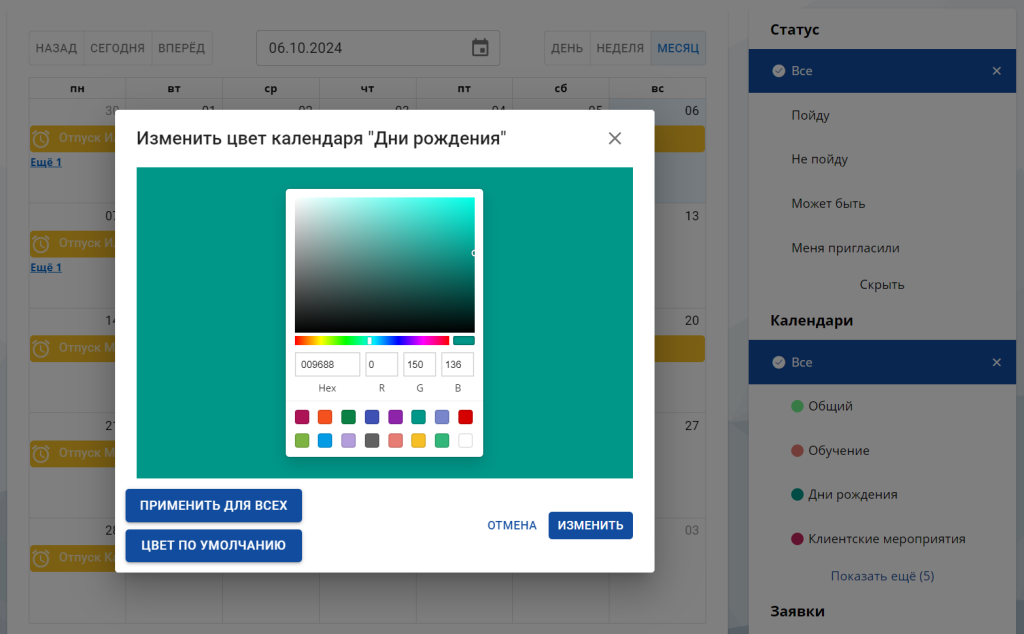Close the calendar color change dialog

[x=615, y=138]
